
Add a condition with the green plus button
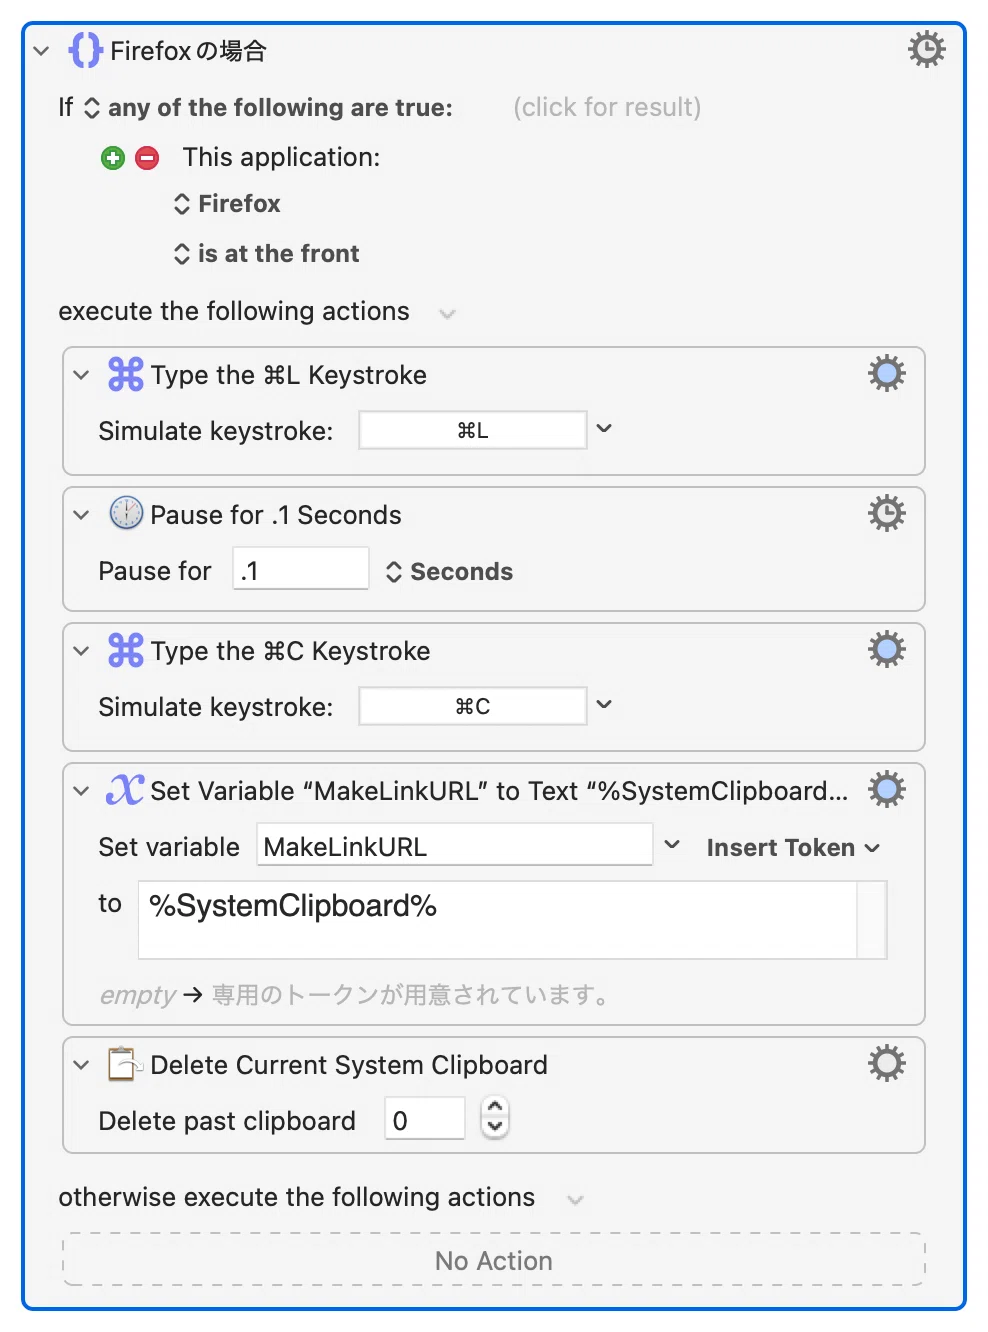point(113,158)
